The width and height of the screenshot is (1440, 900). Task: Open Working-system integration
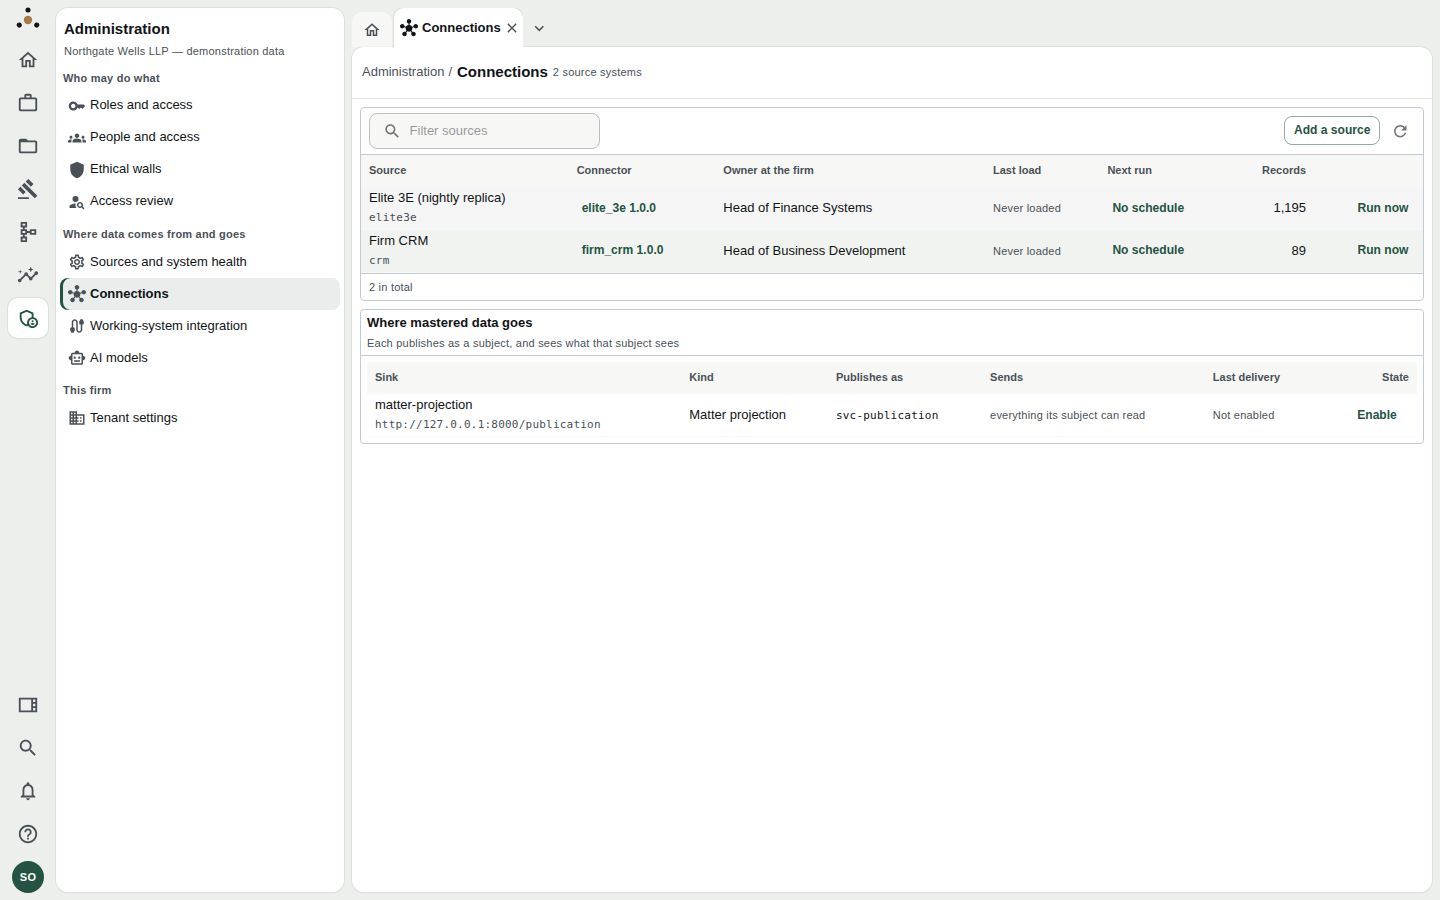200,326
